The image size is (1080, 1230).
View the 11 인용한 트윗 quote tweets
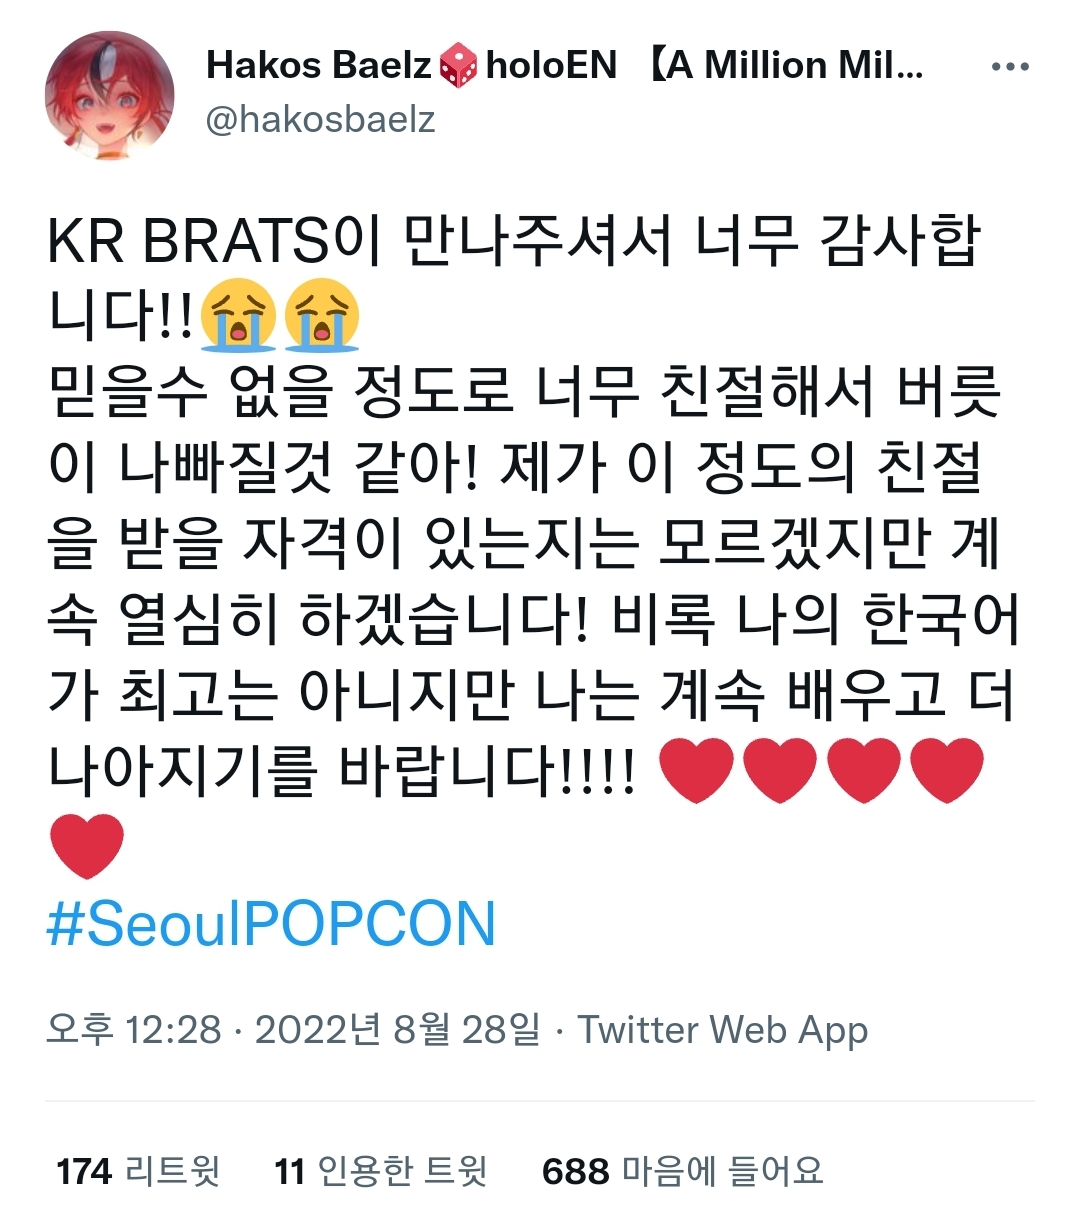tap(381, 1171)
